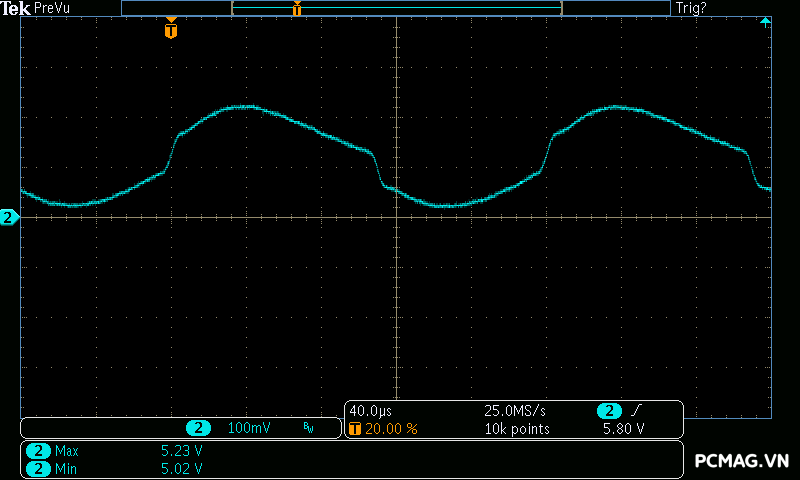Click the orange T icon beside 20.00 %
The height and width of the screenshot is (480, 800).
click(354, 429)
